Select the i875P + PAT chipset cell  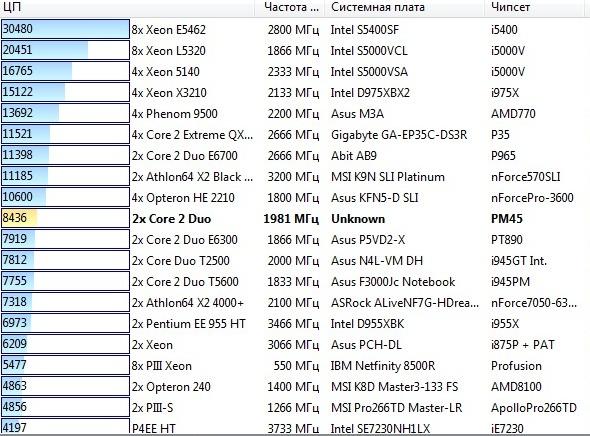pyautogui.click(x=523, y=345)
